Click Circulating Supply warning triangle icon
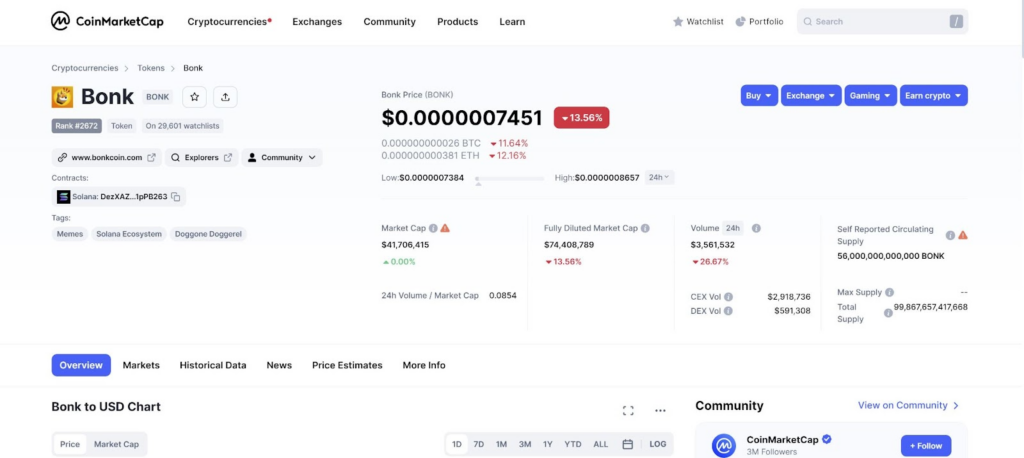Viewport: 1024px width, 458px height. point(963,235)
